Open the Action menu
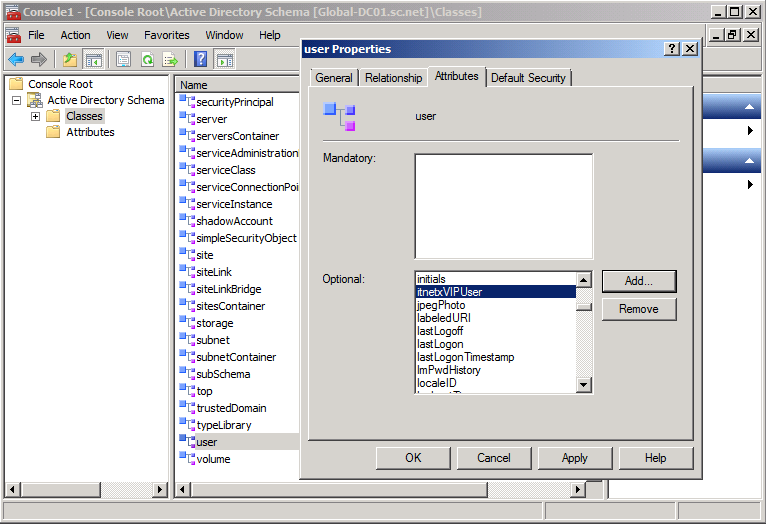766x524 pixels. coord(75,35)
